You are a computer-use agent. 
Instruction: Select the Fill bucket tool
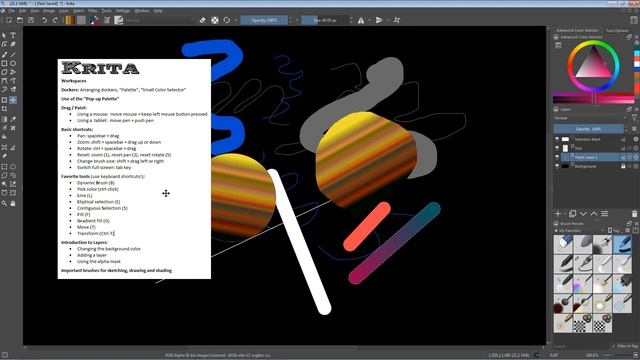coord(4,137)
